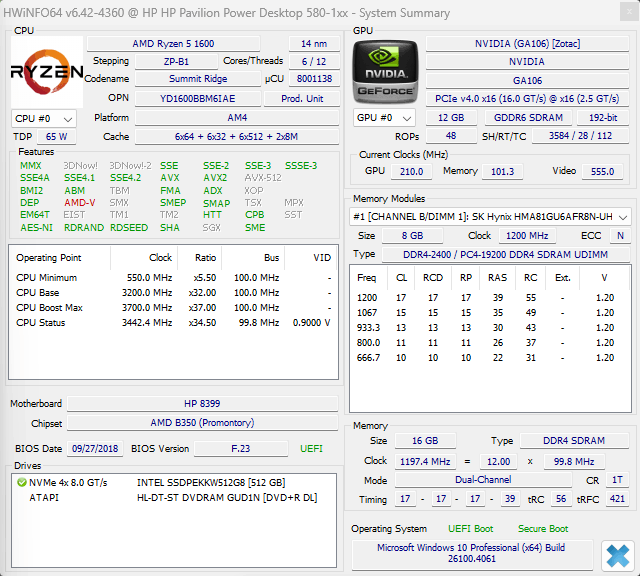Click the GPU memory clock 101.3 value
This screenshot has height=576, width=640.
[x=502, y=172]
